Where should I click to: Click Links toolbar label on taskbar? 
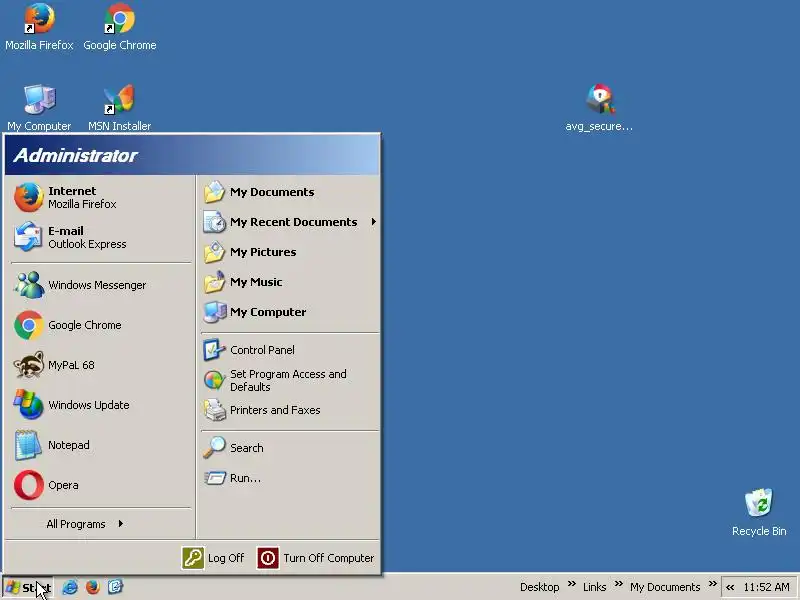(x=594, y=587)
